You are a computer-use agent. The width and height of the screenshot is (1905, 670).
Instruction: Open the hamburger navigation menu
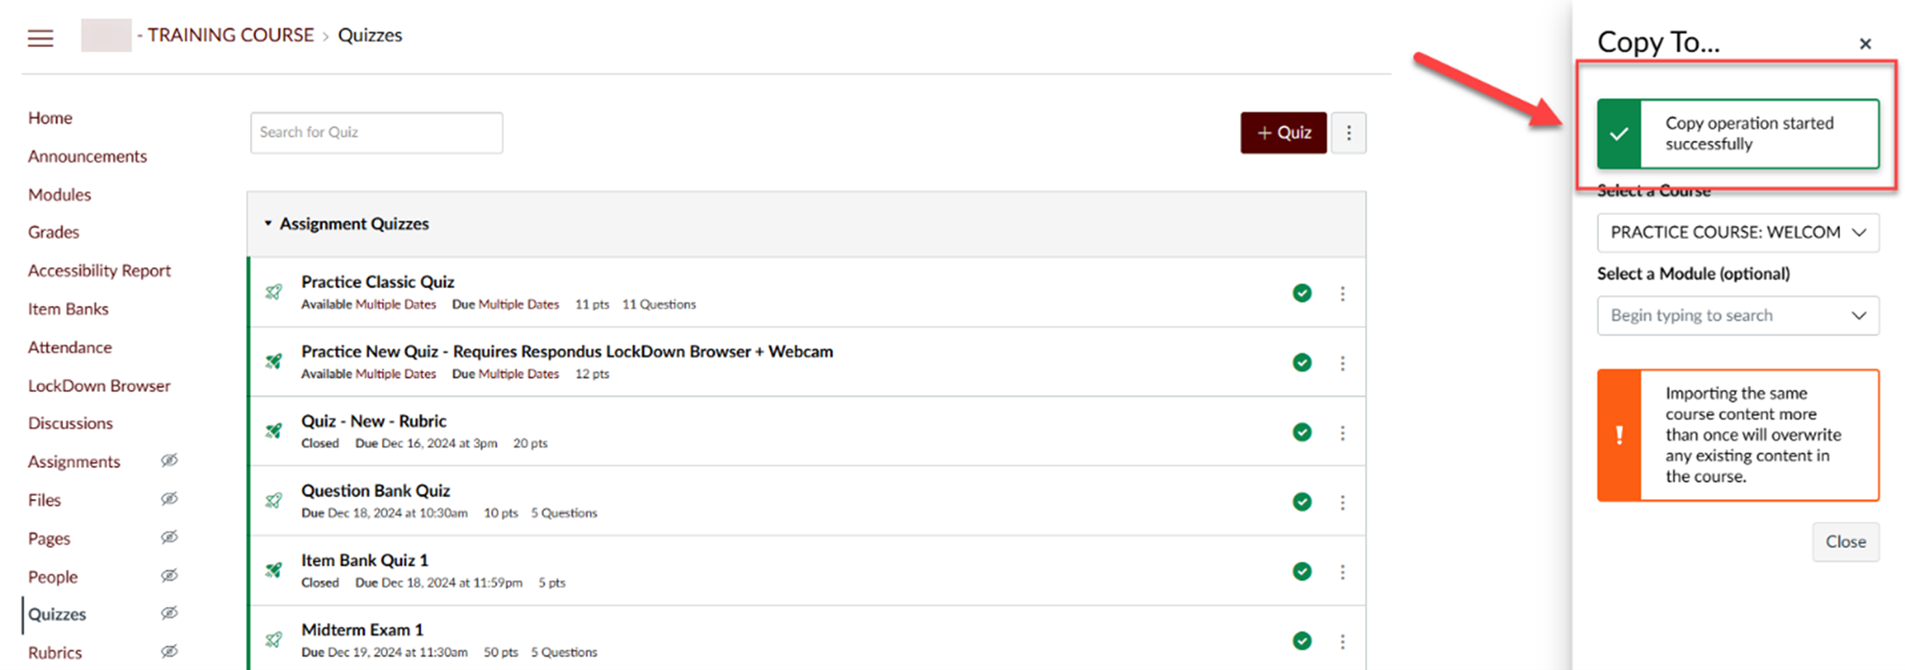(40, 38)
